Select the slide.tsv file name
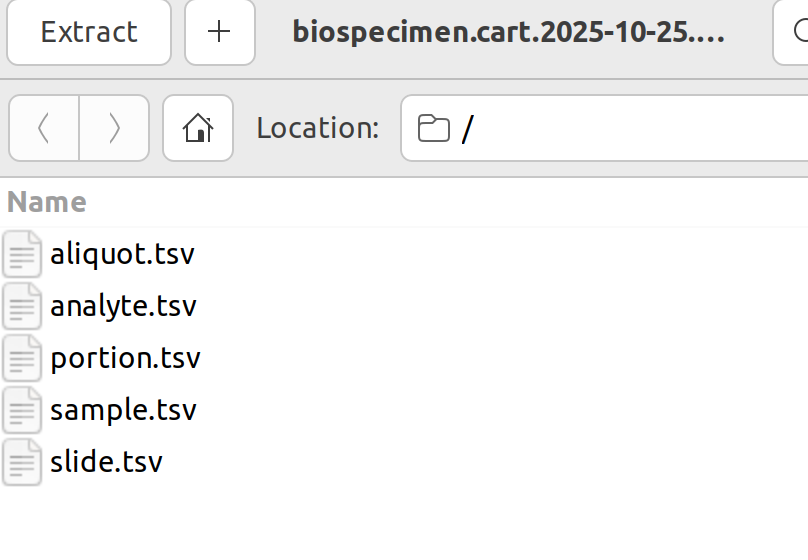 click(106, 462)
